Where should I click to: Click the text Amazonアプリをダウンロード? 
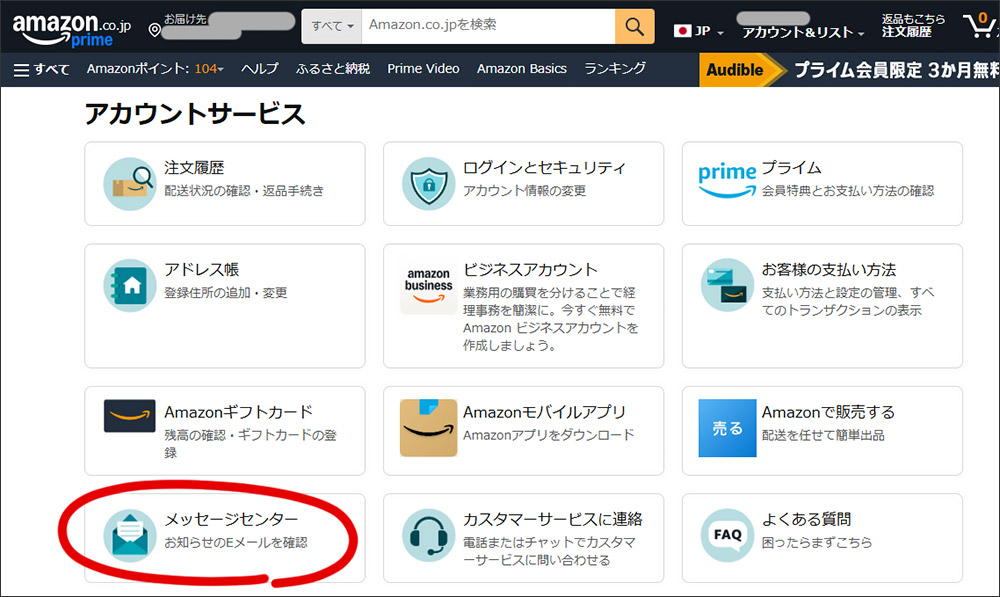(x=548, y=435)
